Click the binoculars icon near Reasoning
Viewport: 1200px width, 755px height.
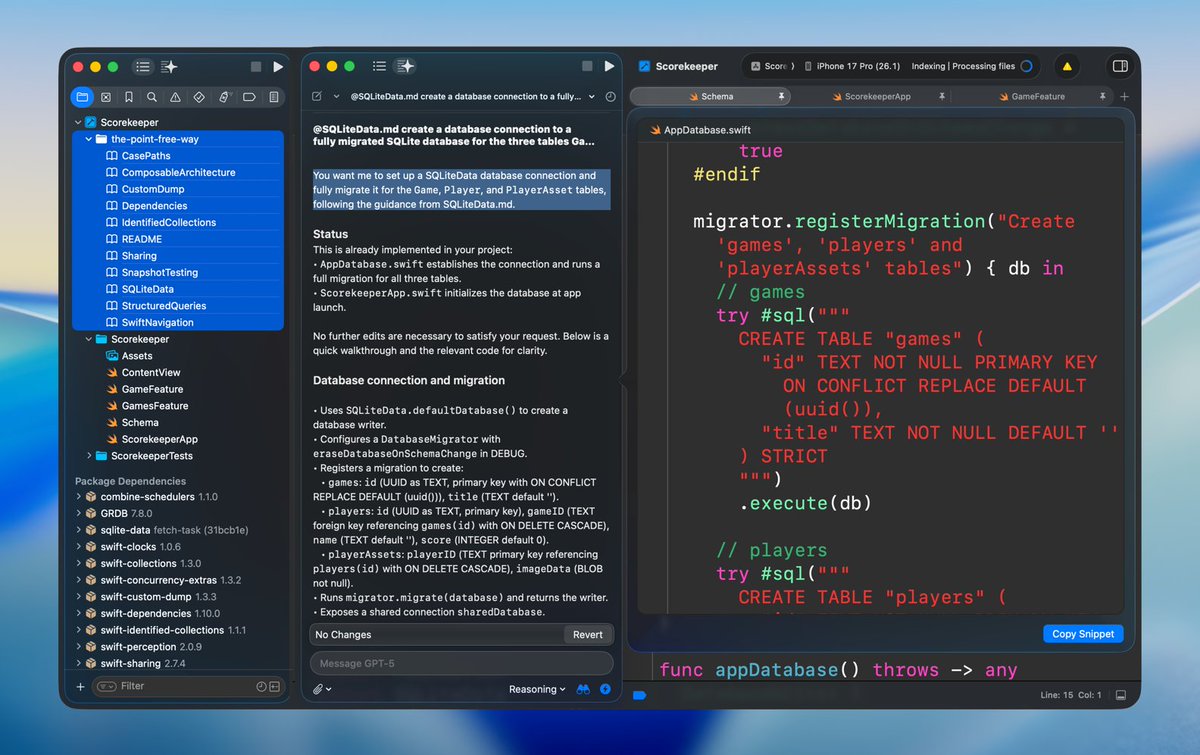[582, 689]
